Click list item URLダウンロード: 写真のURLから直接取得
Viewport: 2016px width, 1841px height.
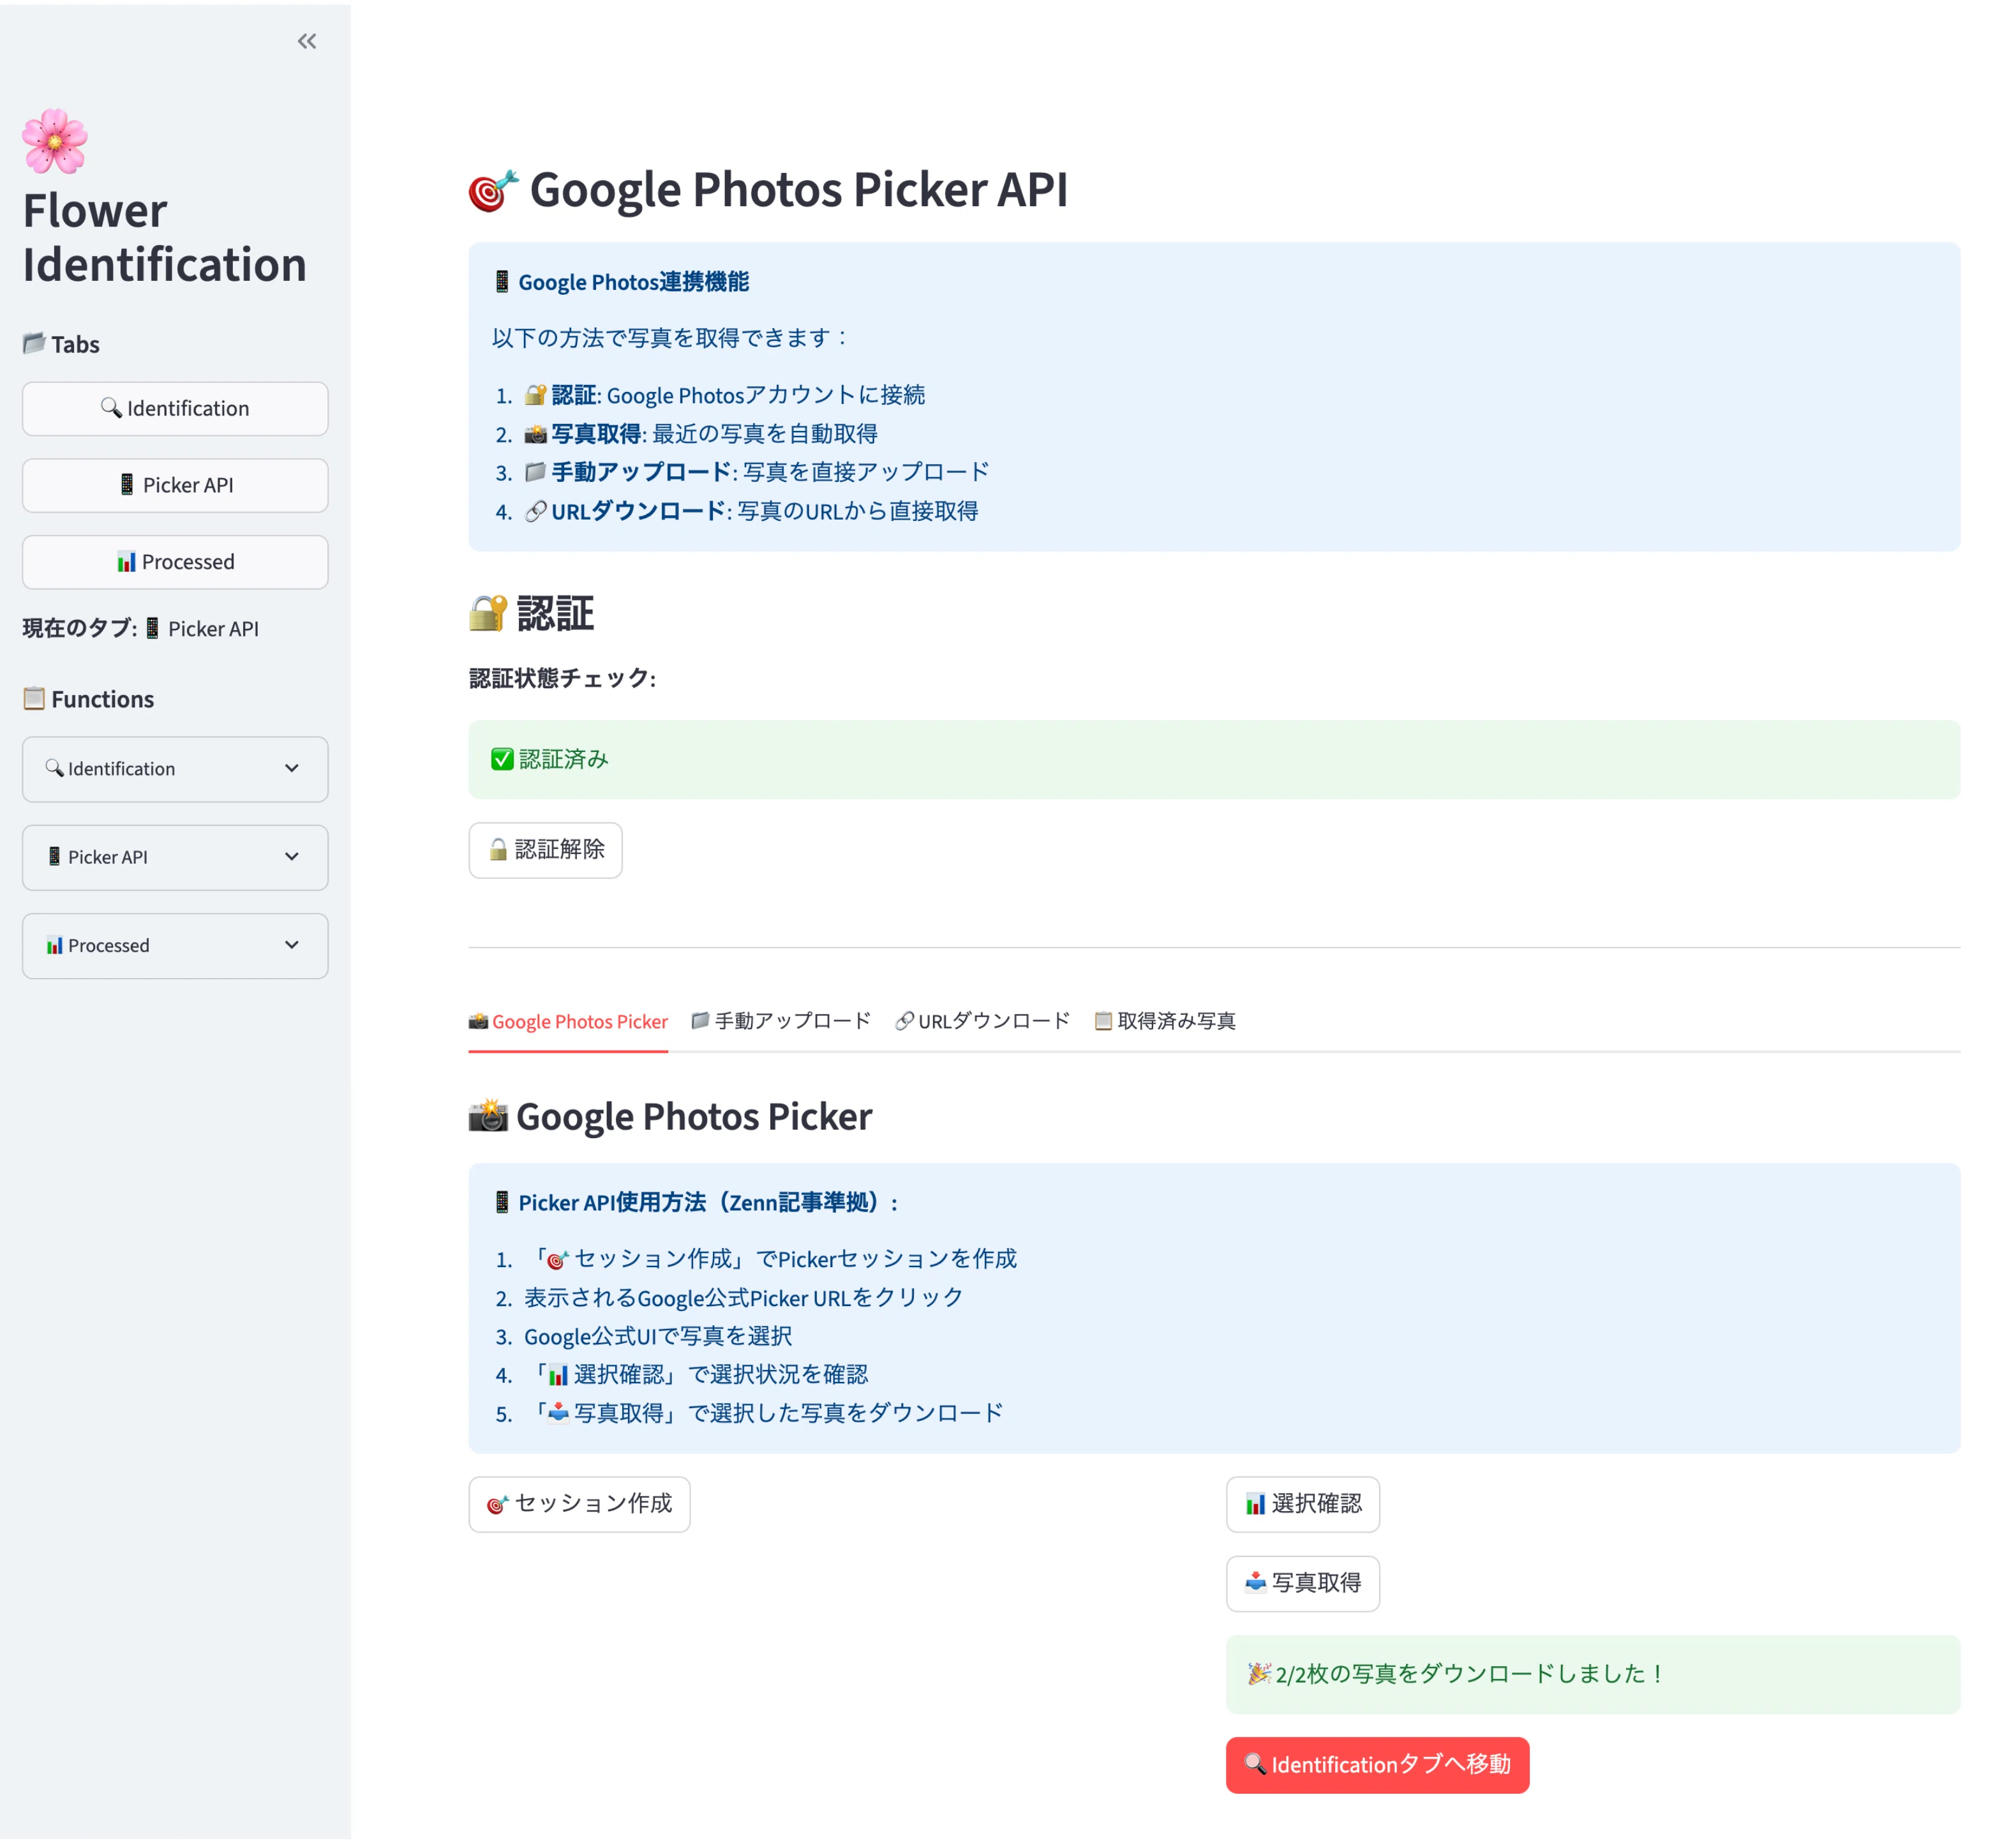point(751,511)
